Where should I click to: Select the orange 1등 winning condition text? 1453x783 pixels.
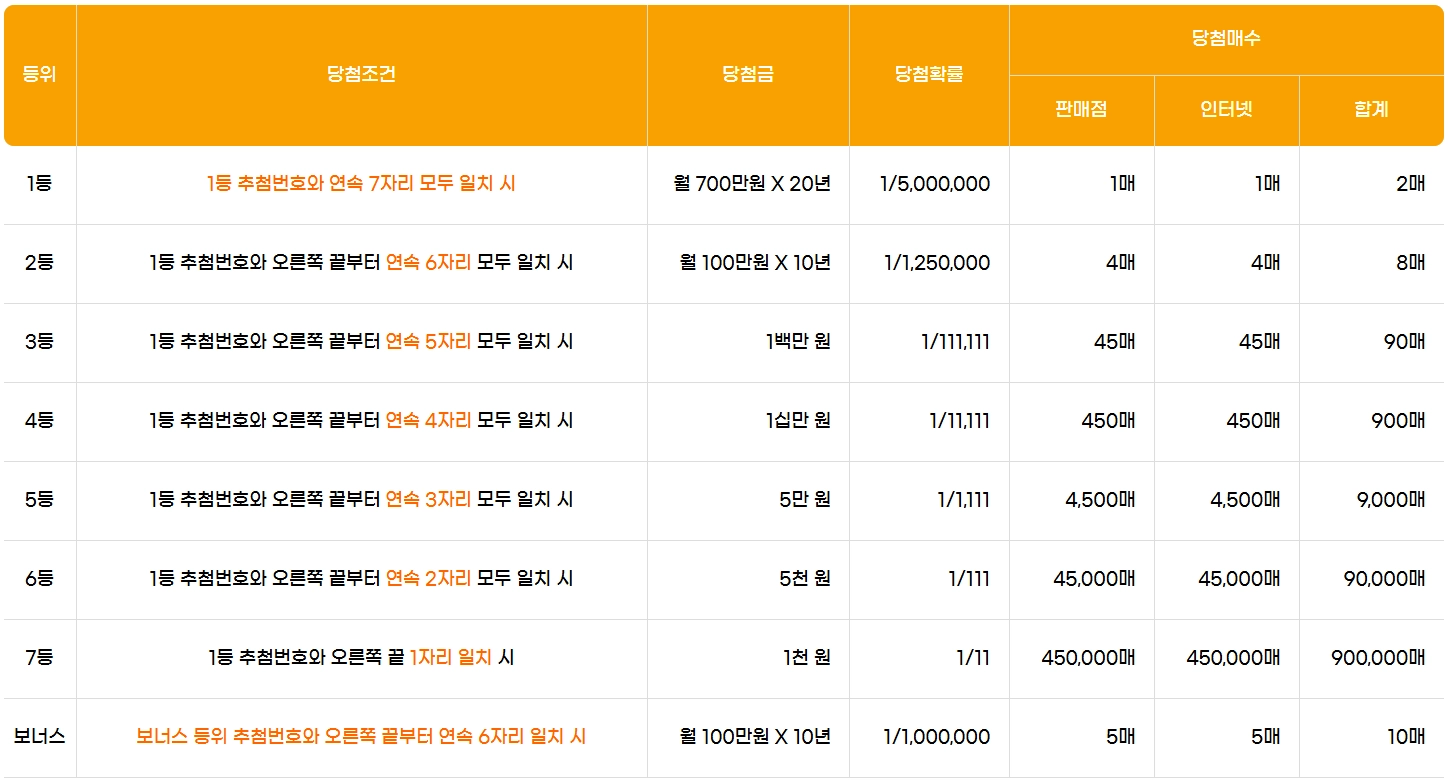362,184
